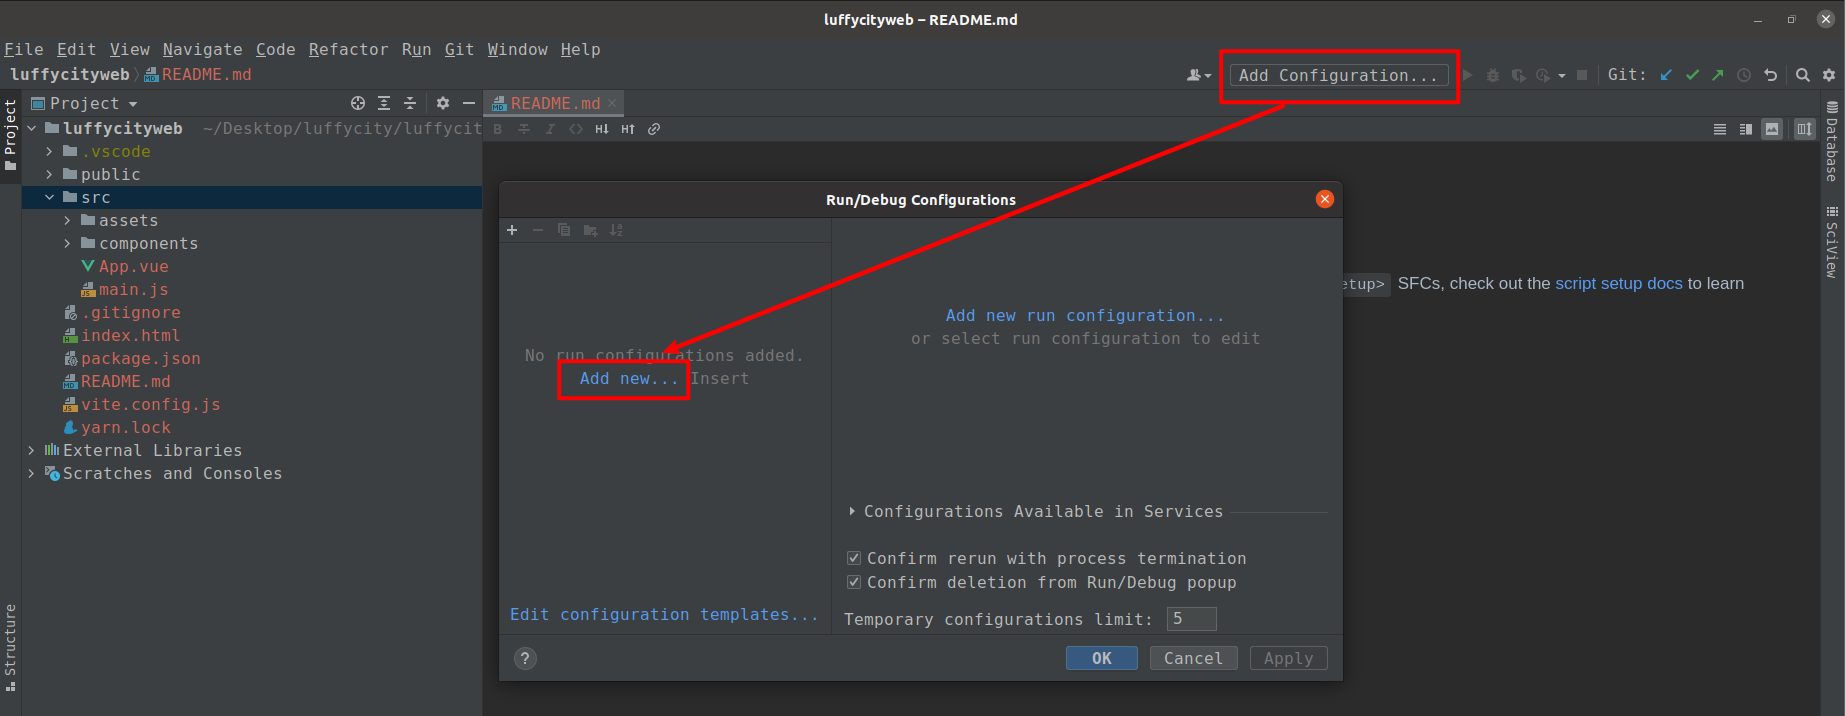
Task: Click Expand All in Project panel
Action: click(x=384, y=103)
